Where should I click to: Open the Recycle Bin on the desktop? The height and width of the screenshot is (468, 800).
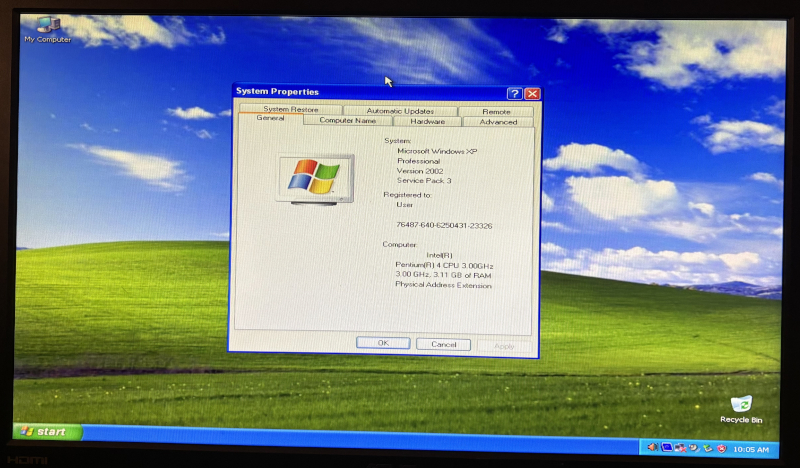tap(741, 405)
